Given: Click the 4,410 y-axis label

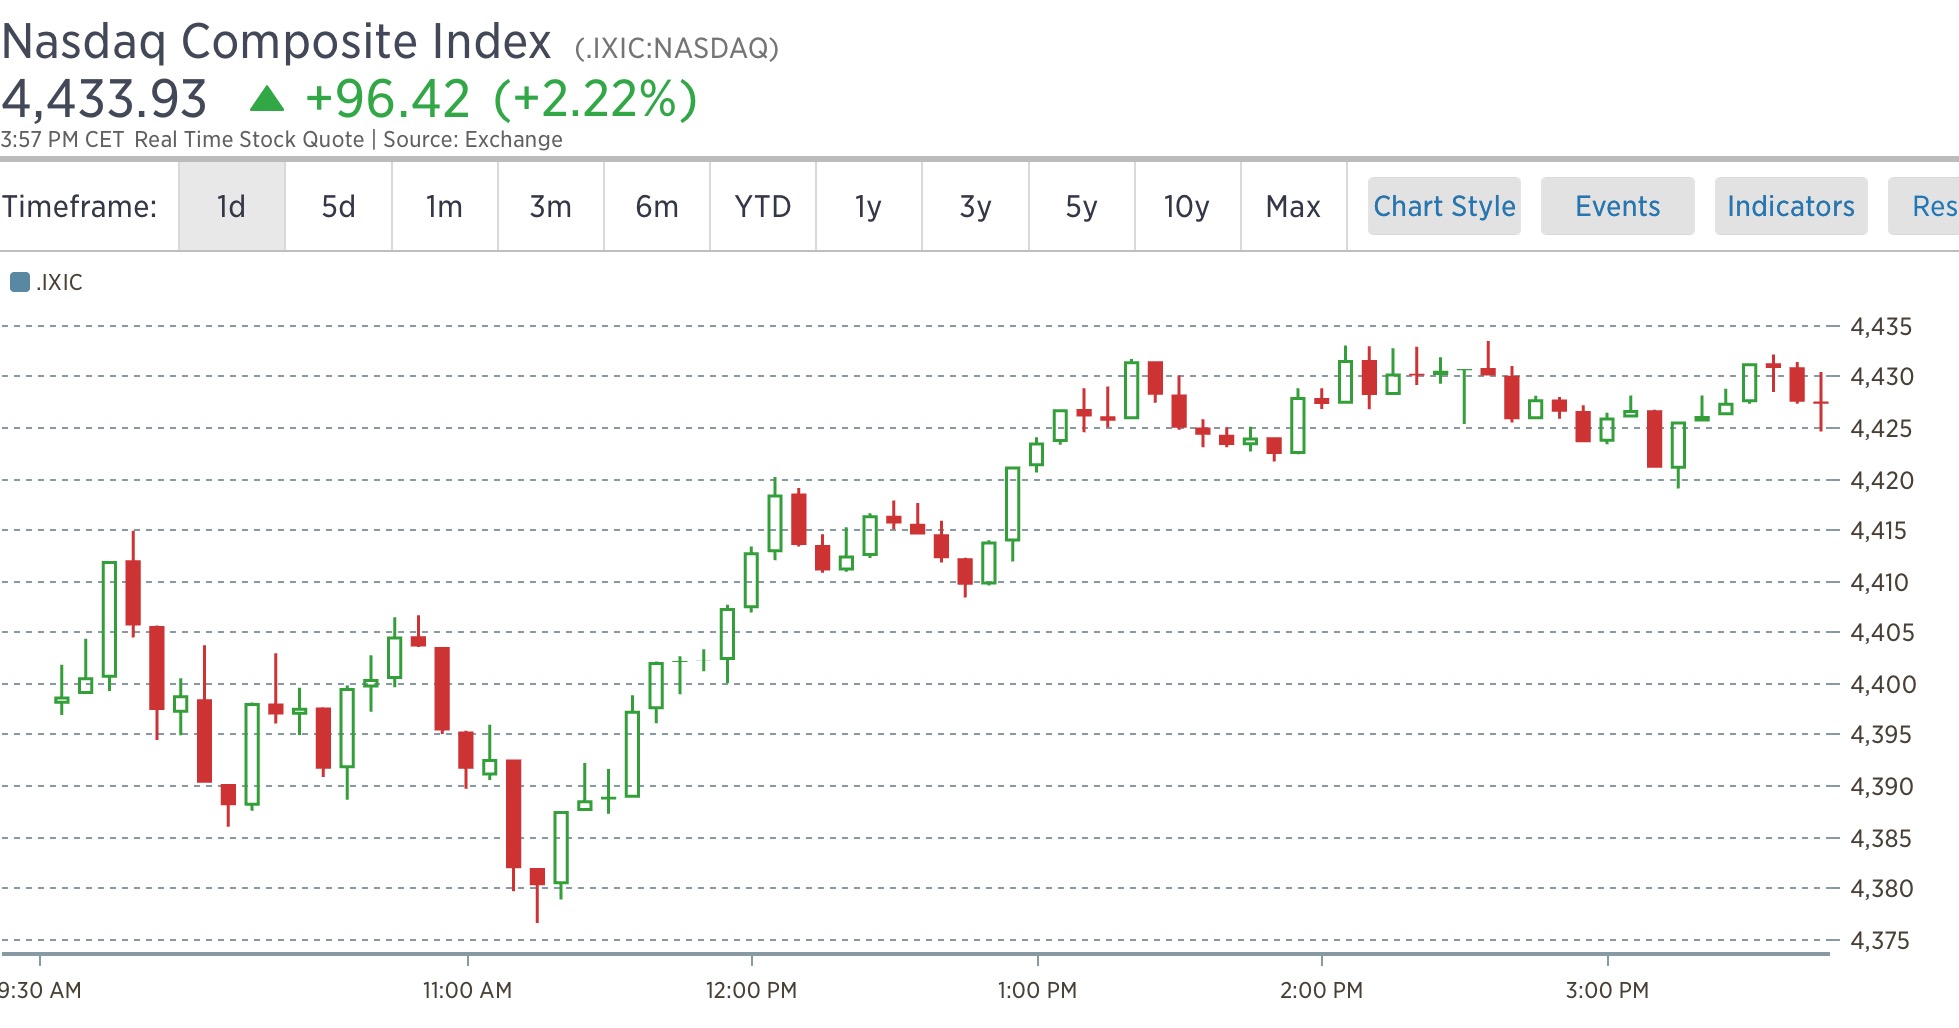Looking at the screenshot, I should [1880, 582].
